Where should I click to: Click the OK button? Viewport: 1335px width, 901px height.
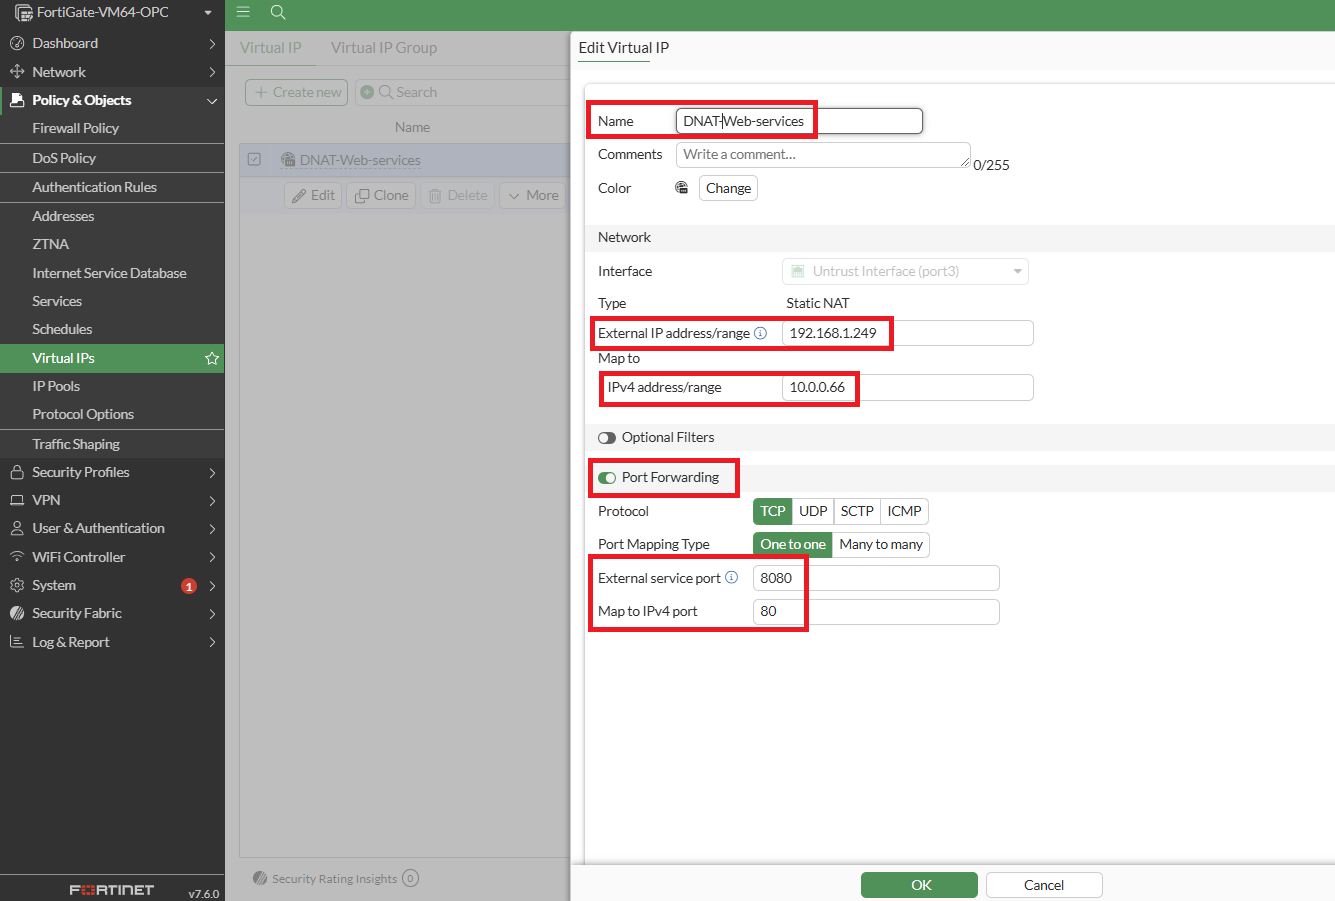click(x=919, y=885)
